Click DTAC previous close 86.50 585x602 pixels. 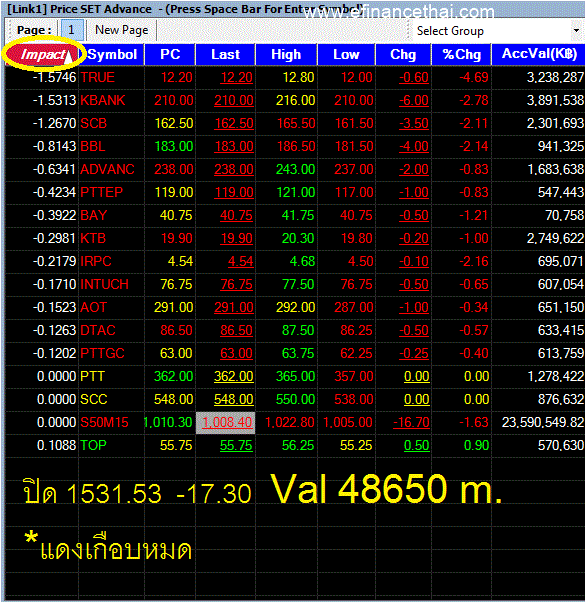point(176,331)
